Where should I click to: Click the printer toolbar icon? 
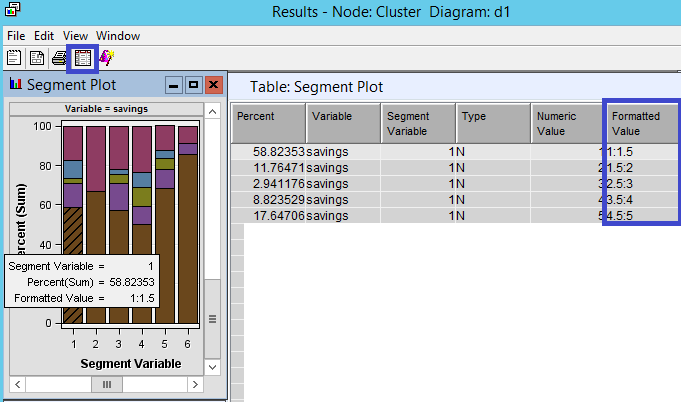(59, 58)
